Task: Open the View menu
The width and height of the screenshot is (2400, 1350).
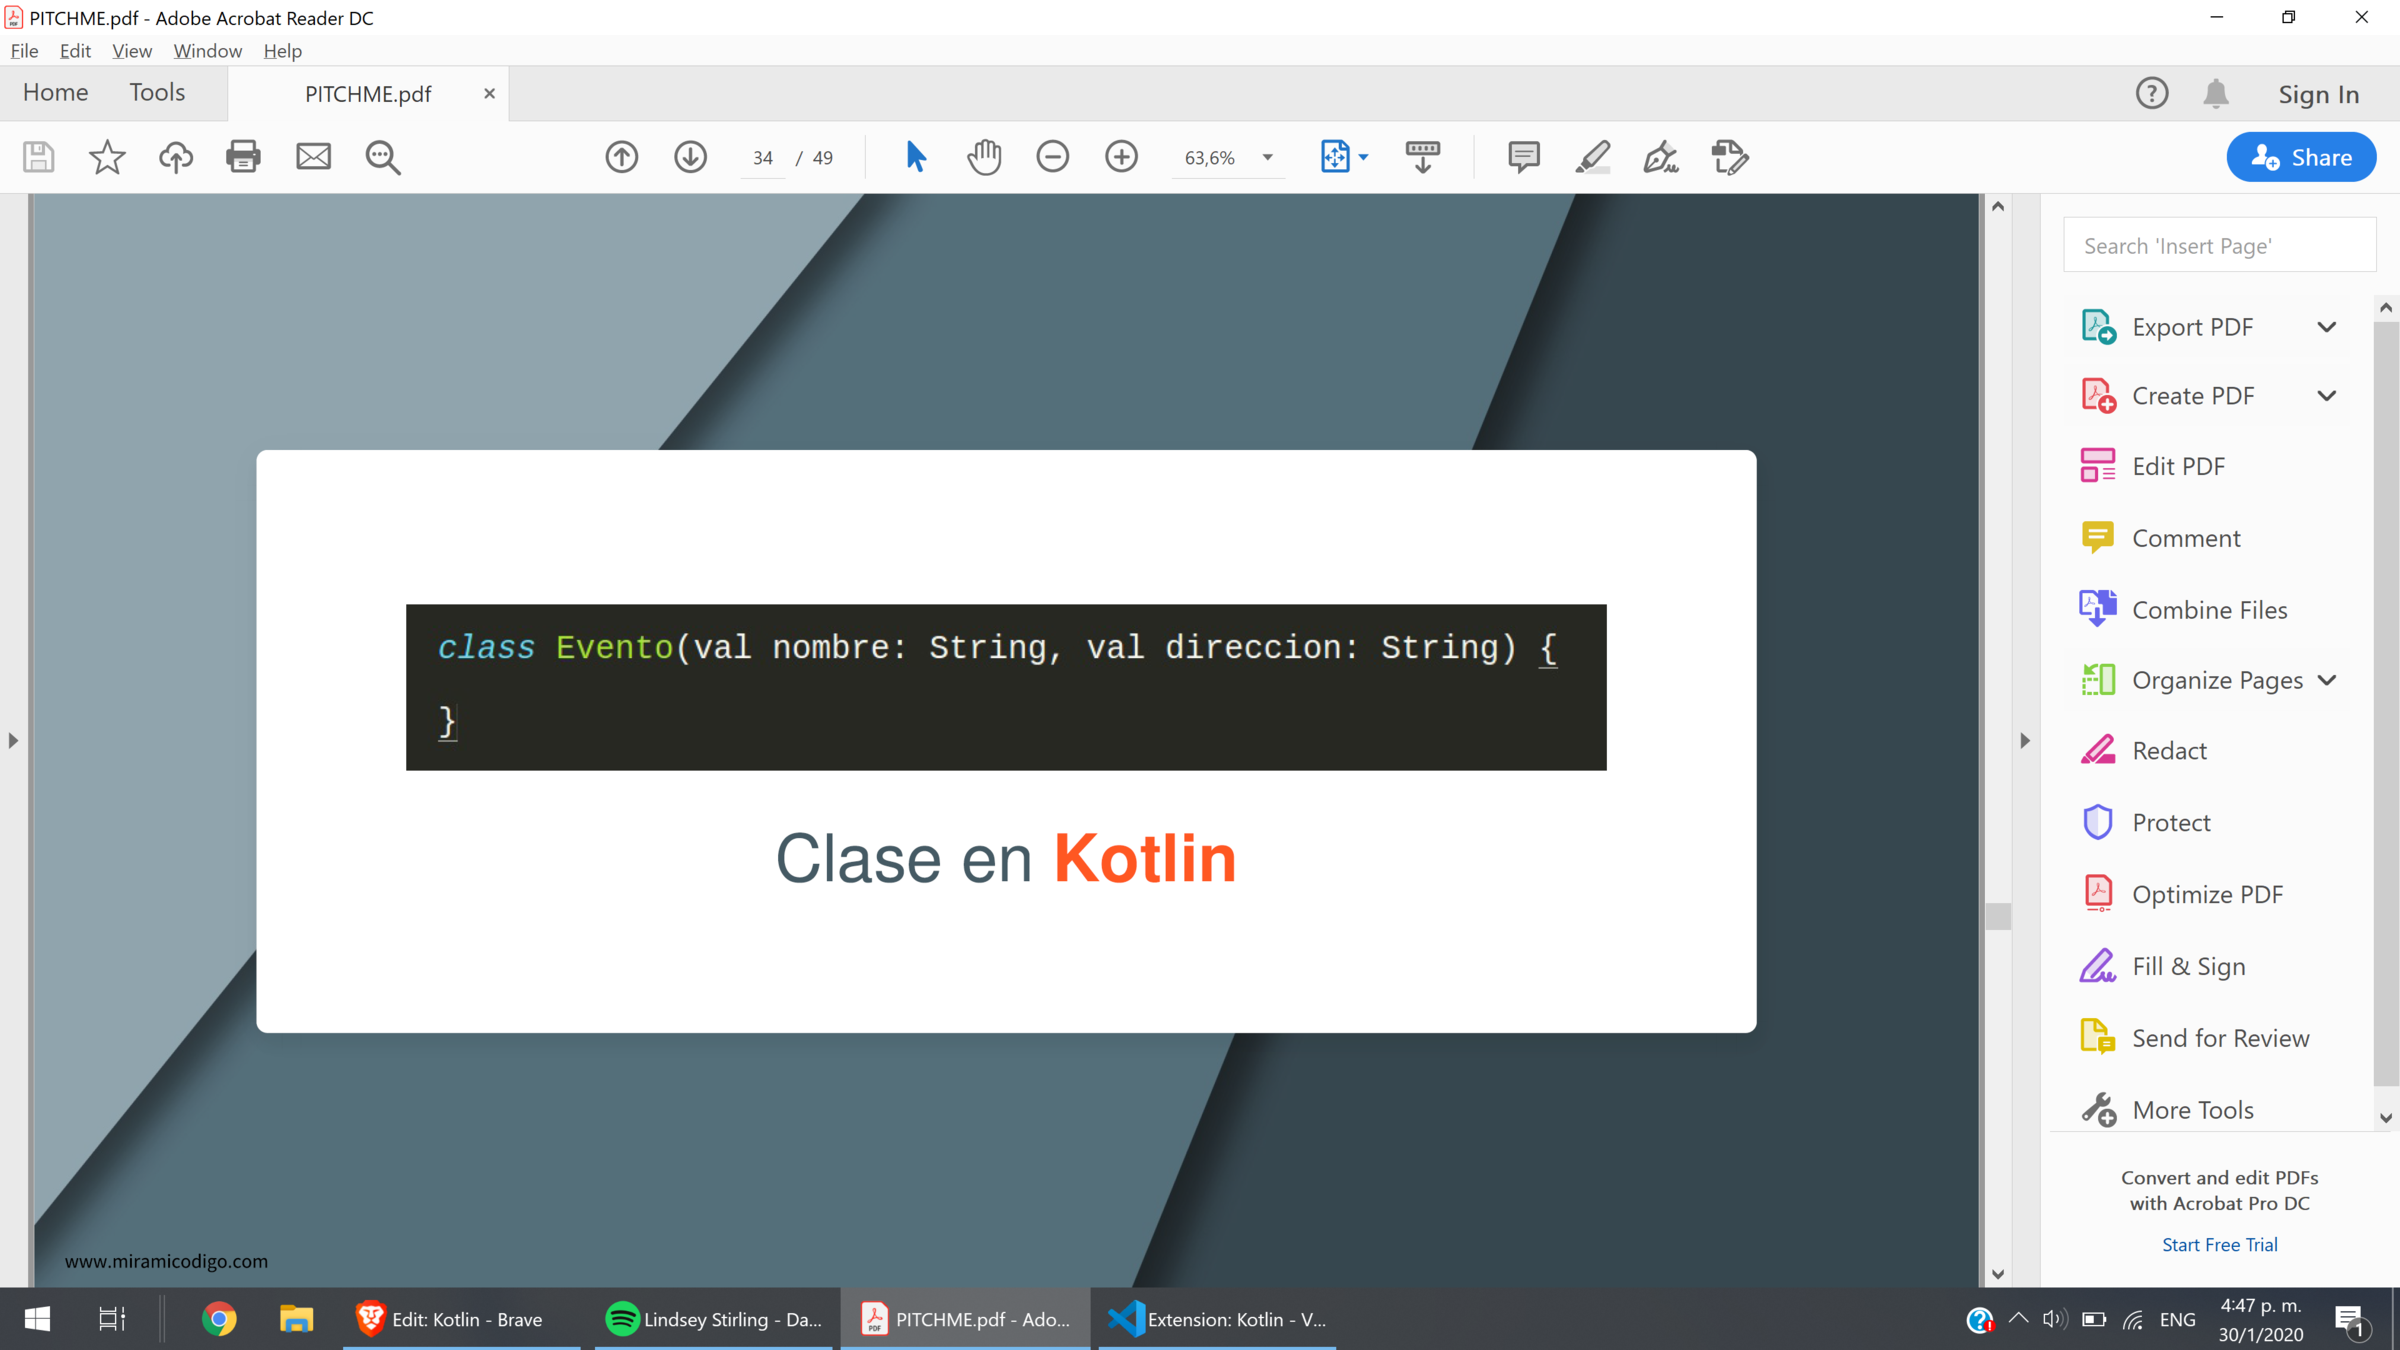Action: click(131, 51)
